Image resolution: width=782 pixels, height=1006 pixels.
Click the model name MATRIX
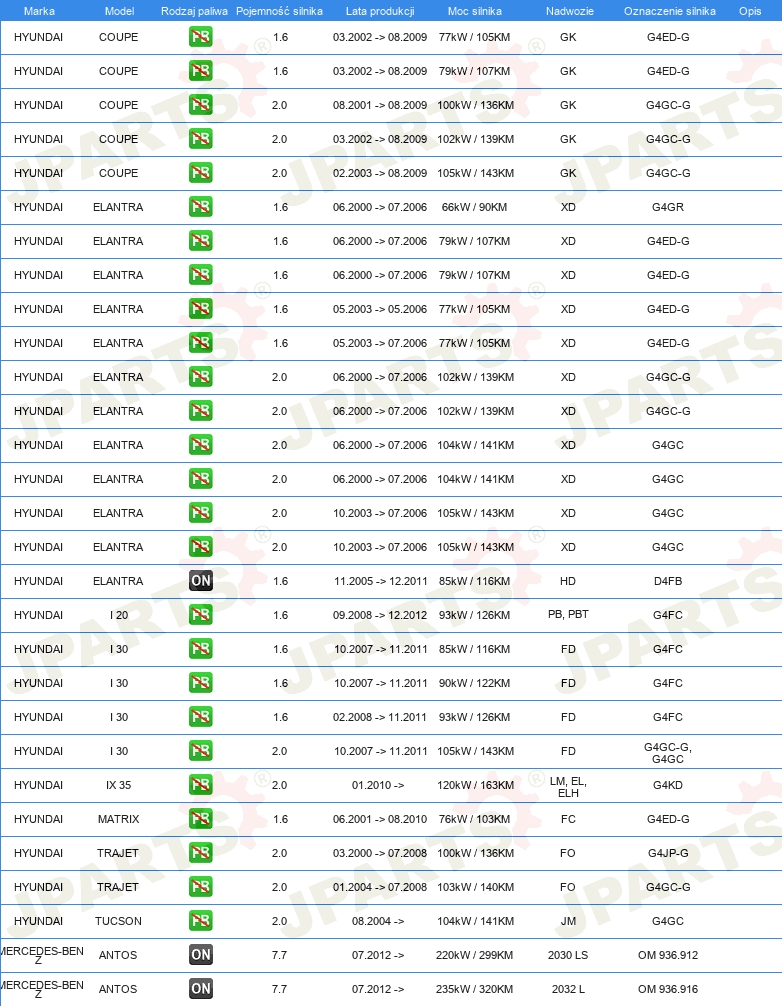coord(119,819)
